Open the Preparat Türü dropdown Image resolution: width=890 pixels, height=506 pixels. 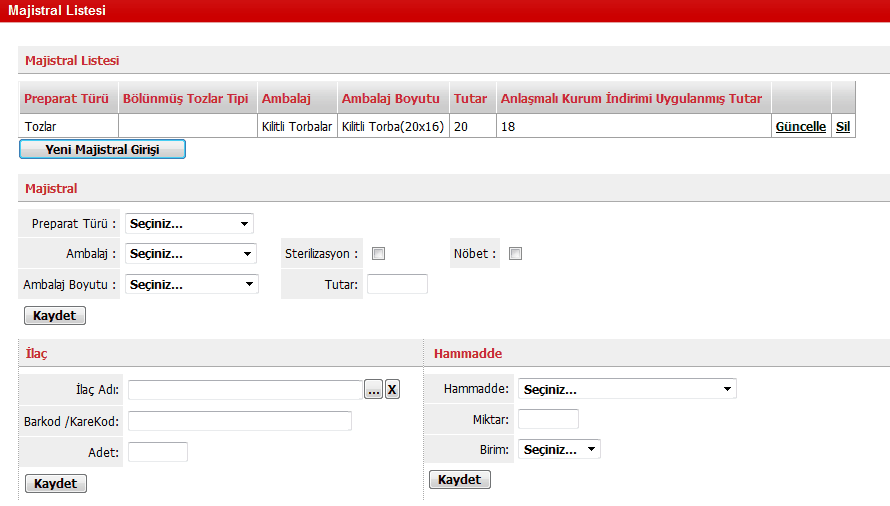pyautogui.click(x=189, y=224)
